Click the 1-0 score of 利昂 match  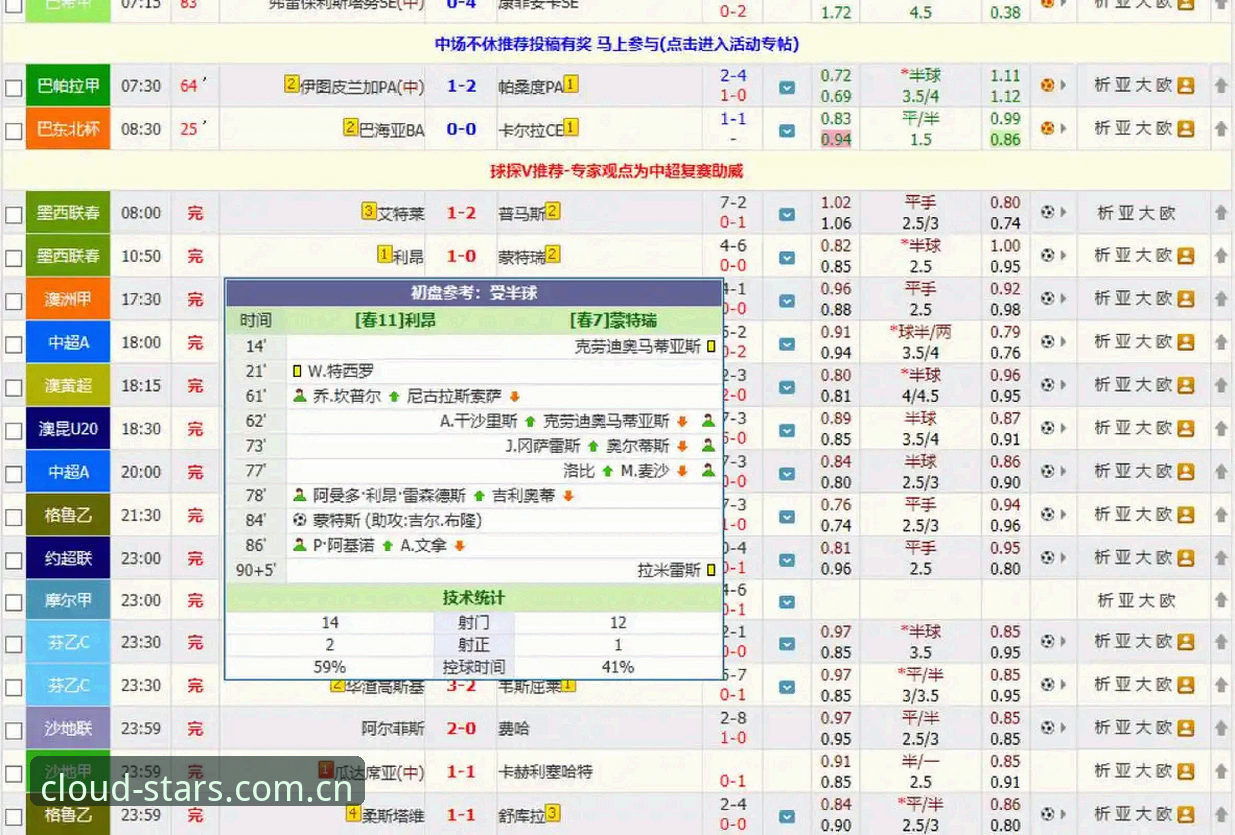point(461,256)
